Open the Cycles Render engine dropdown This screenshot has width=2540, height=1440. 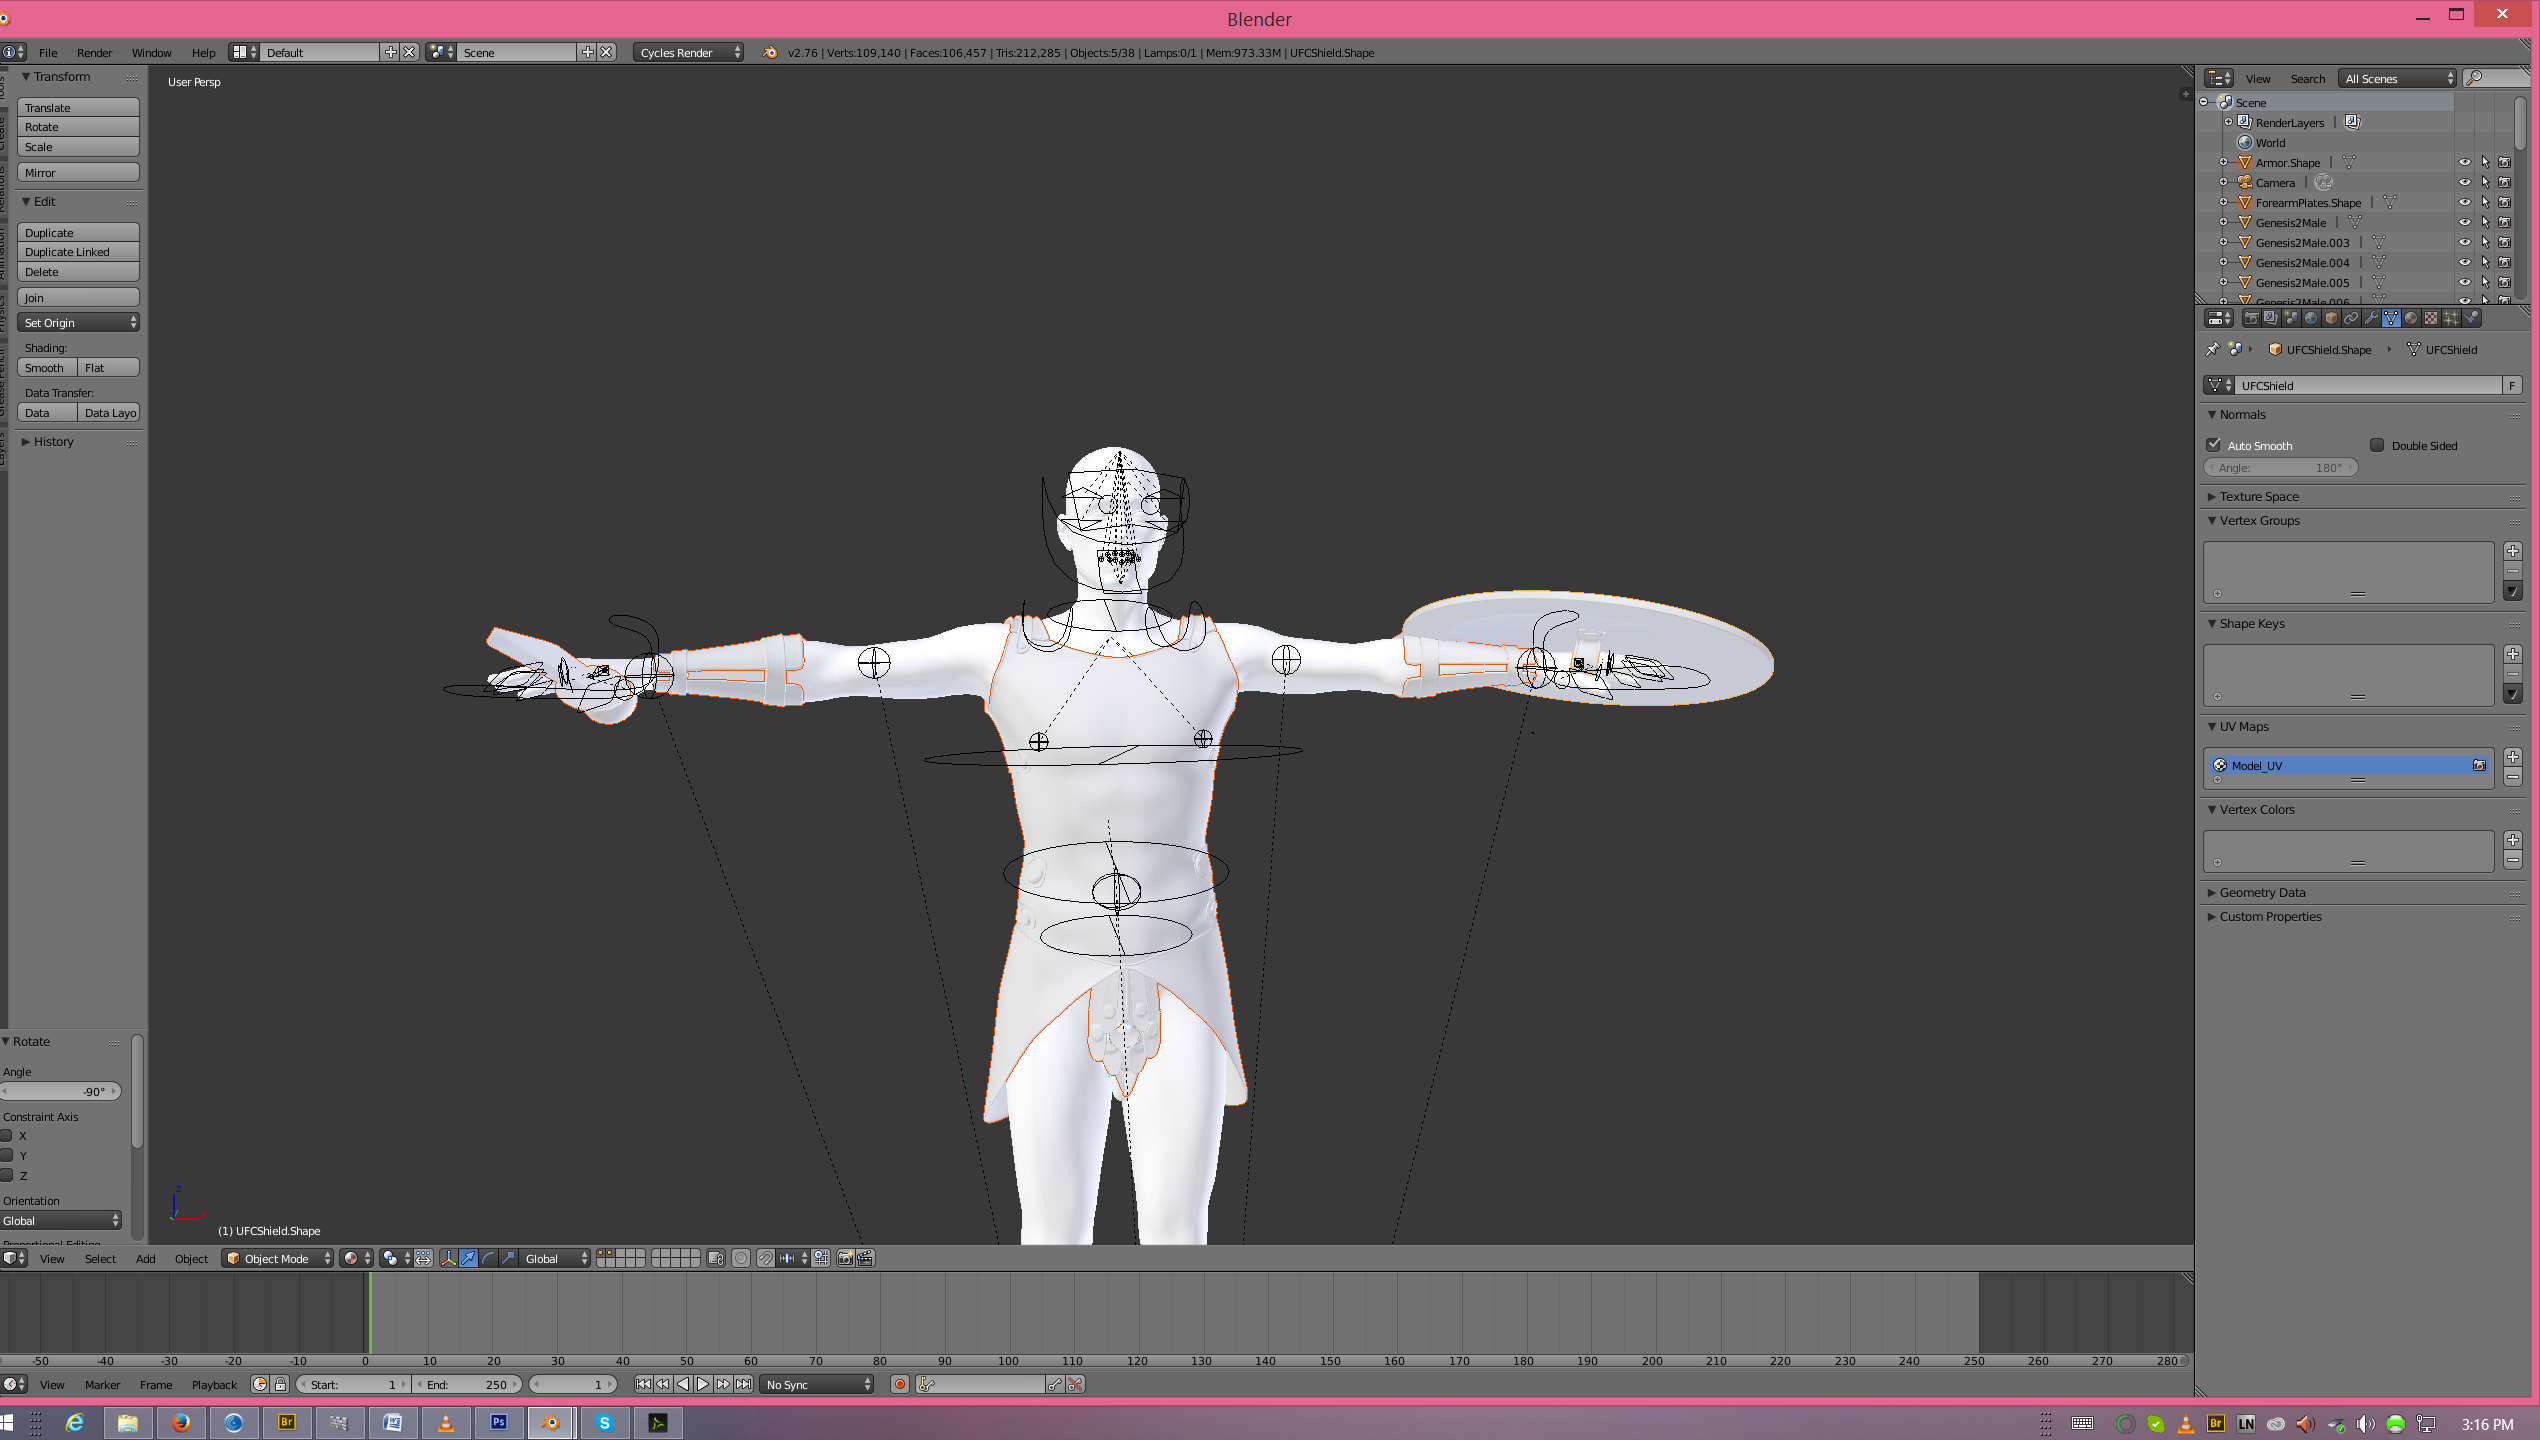pyautogui.click(x=688, y=52)
